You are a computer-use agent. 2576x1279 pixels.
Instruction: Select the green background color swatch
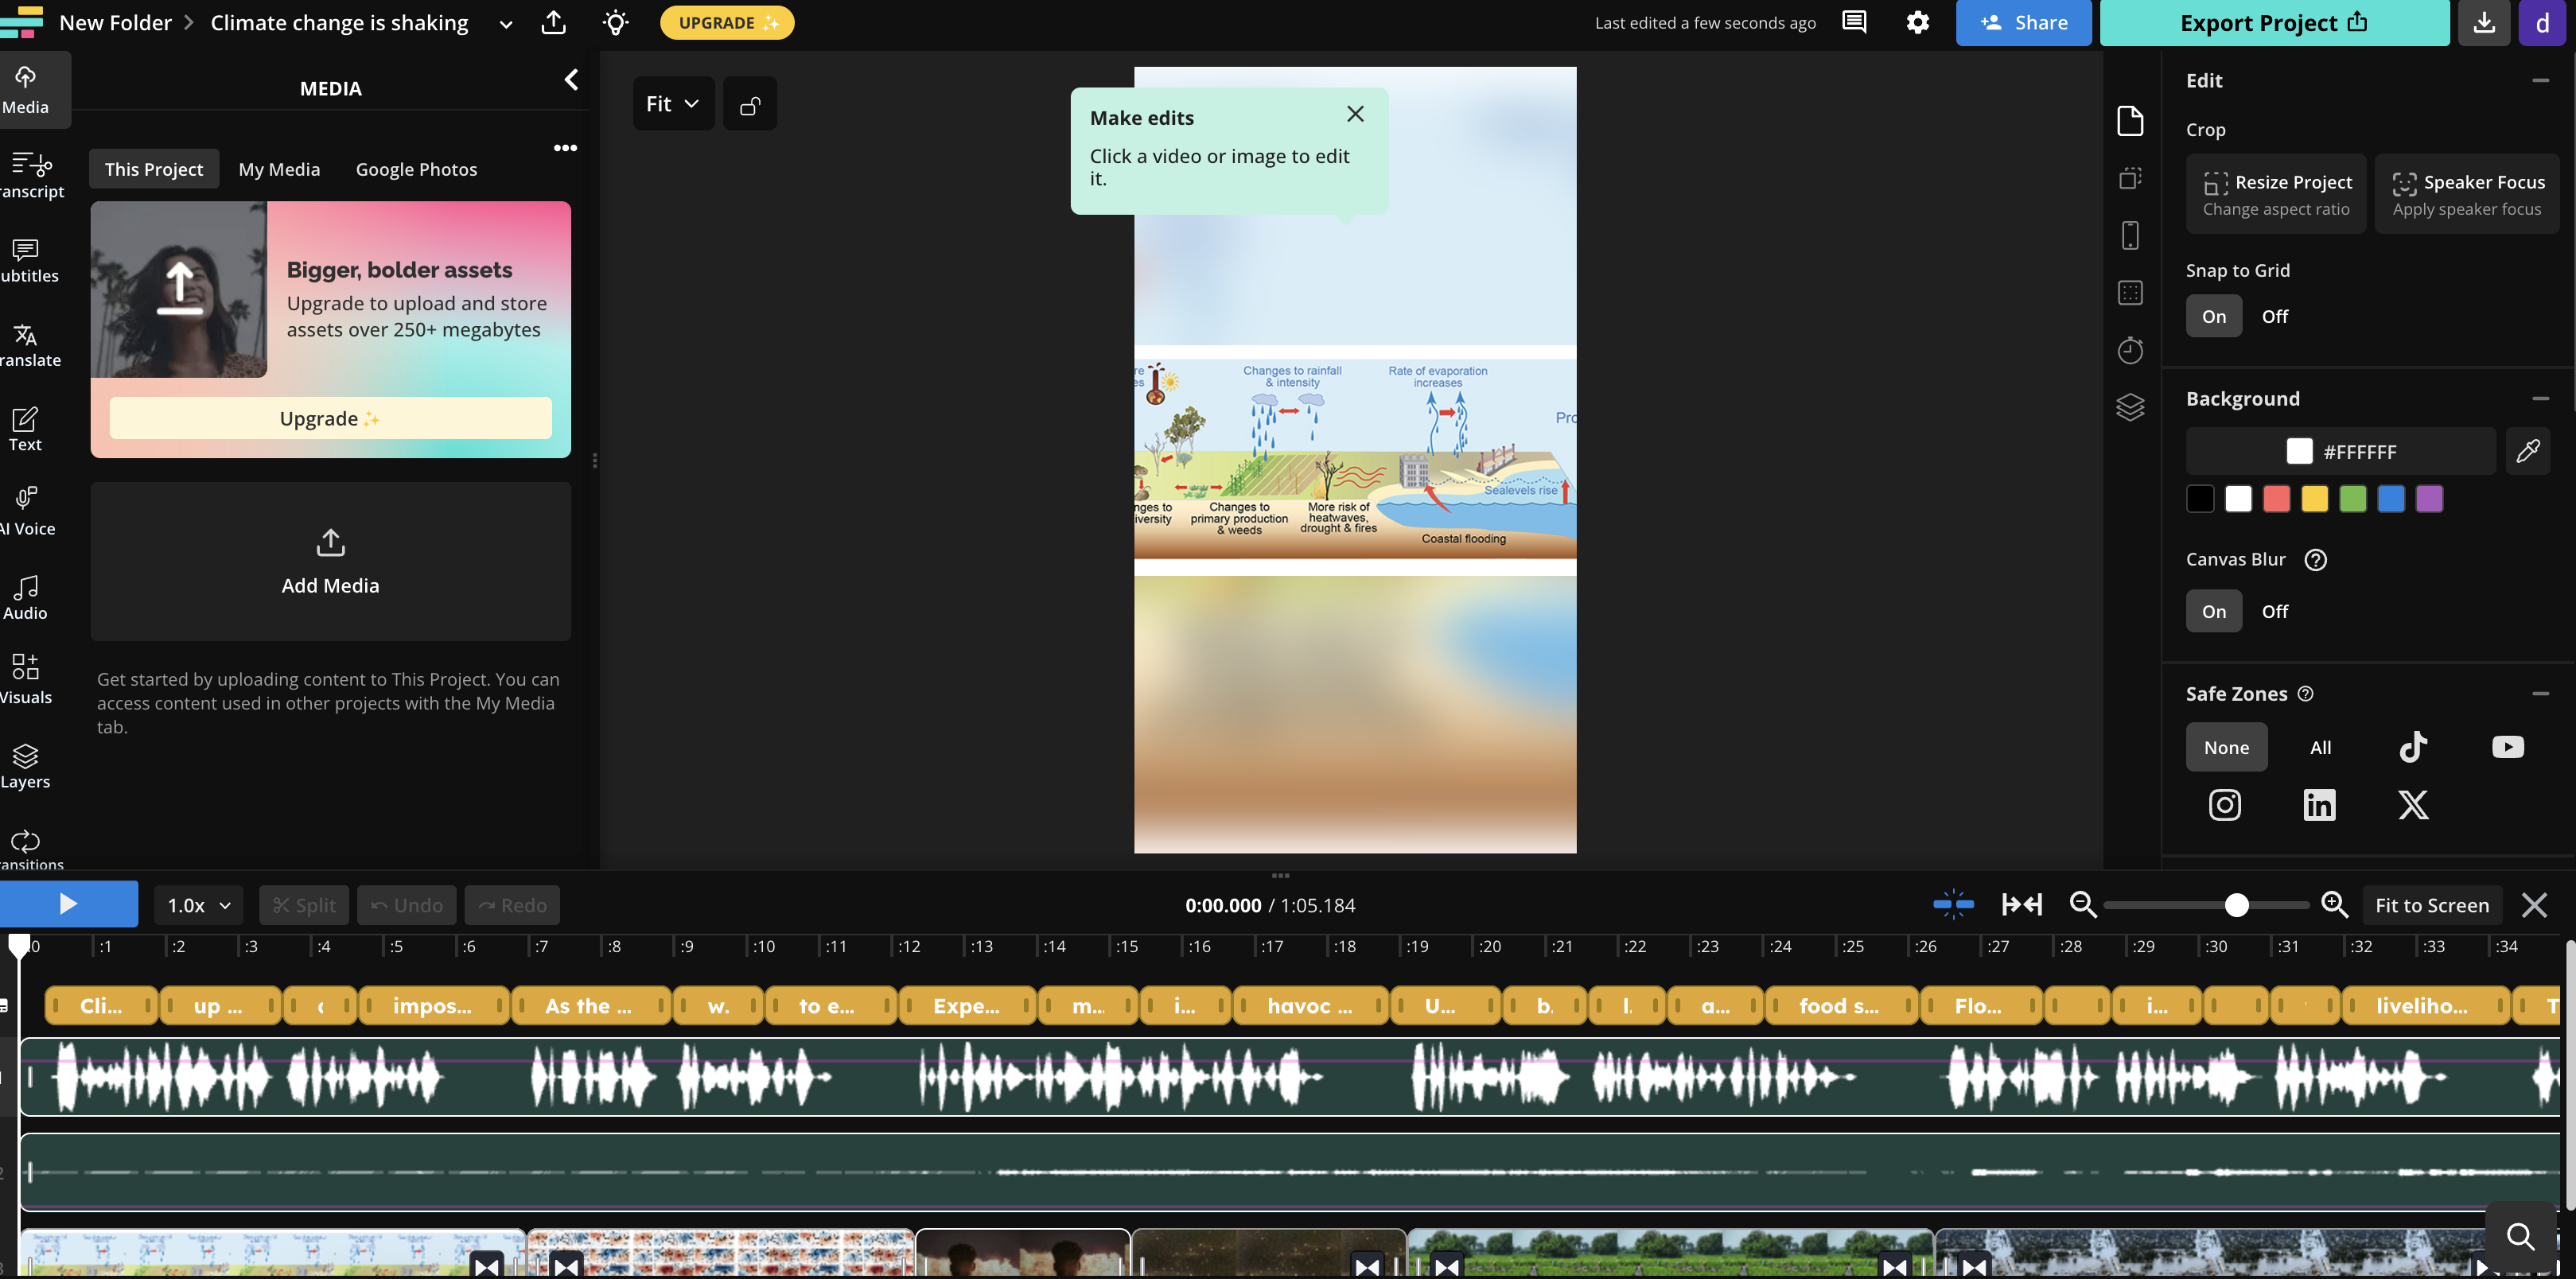[2353, 498]
